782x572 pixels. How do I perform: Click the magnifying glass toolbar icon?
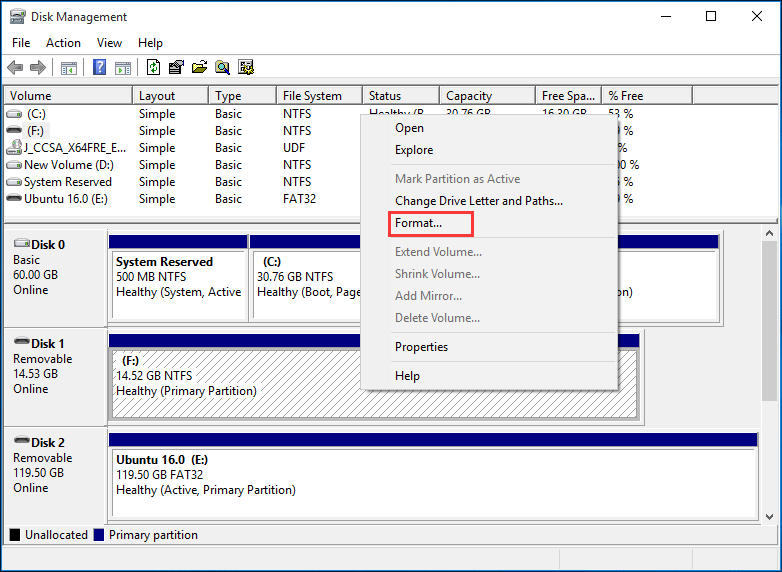point(222,67)
